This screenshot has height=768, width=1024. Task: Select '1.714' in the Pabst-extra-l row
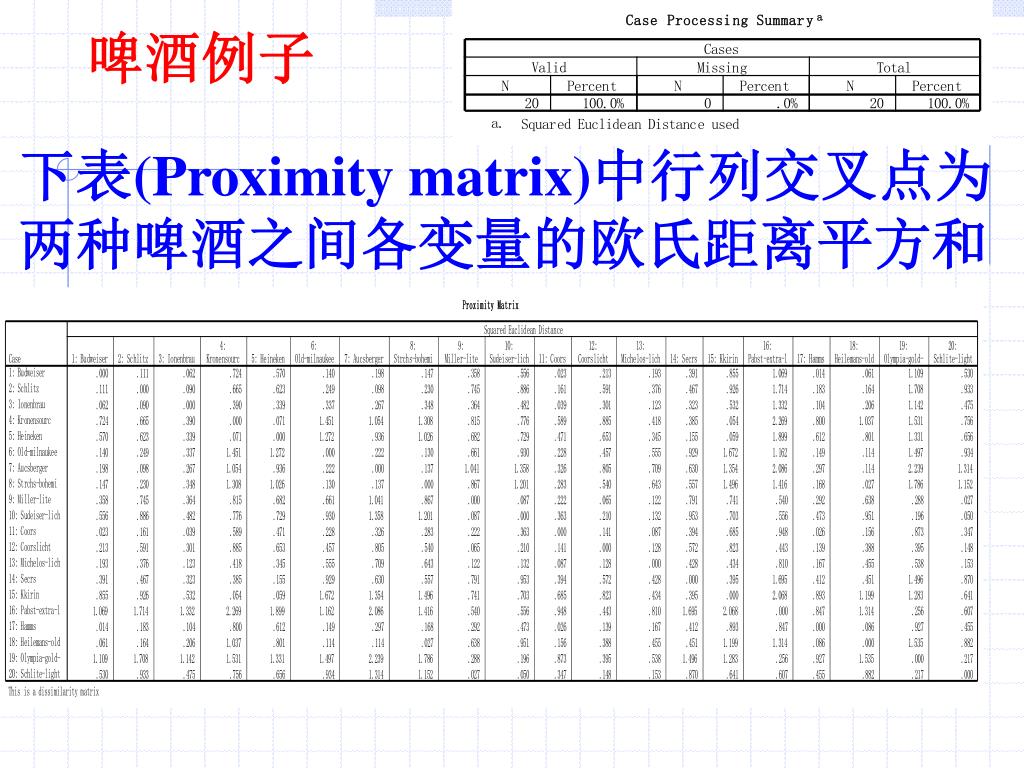(141, 611)
